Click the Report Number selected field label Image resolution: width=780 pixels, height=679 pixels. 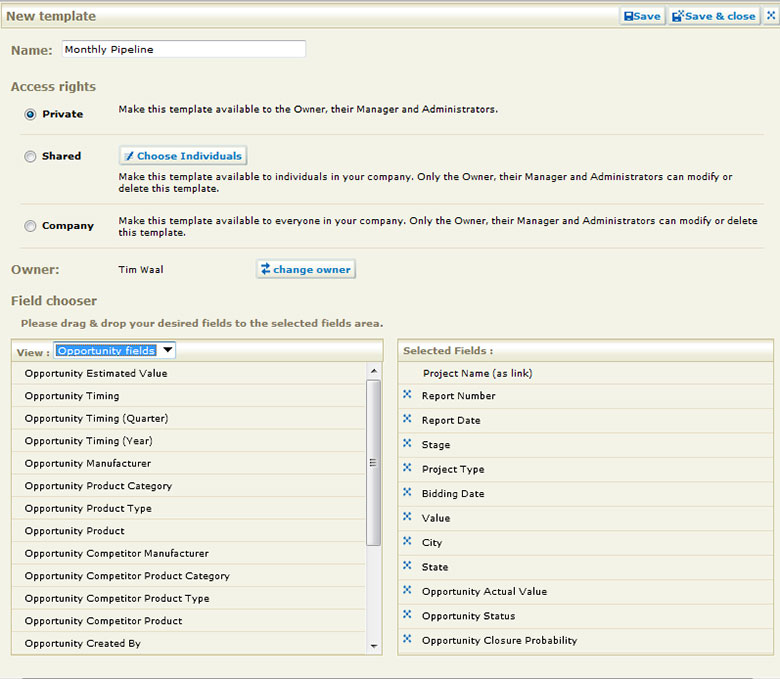458,395
